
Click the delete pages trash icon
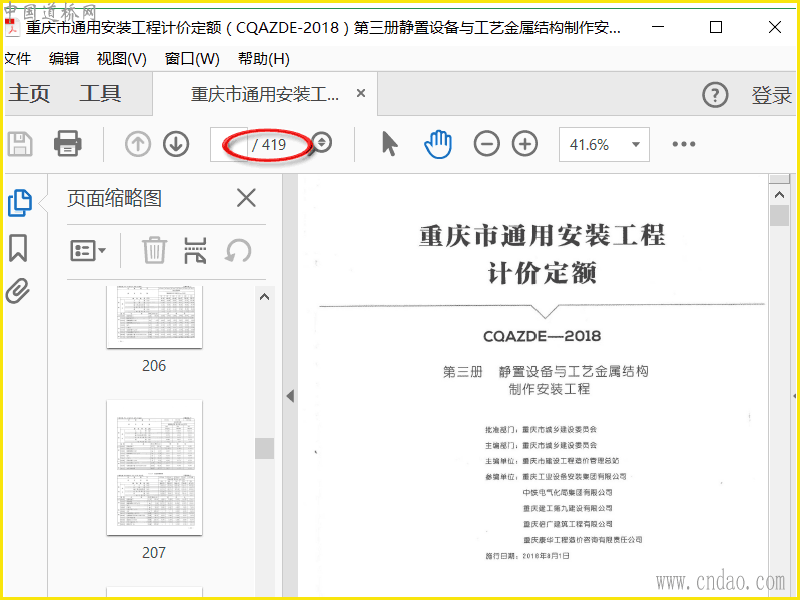click(154, 250)
